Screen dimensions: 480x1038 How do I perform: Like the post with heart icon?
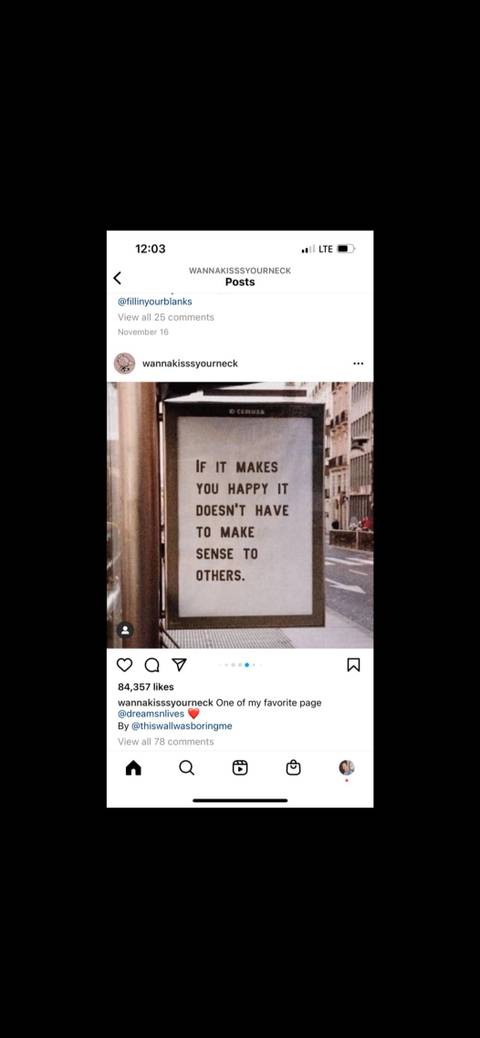pyautogui.click(x=124, y=665)
